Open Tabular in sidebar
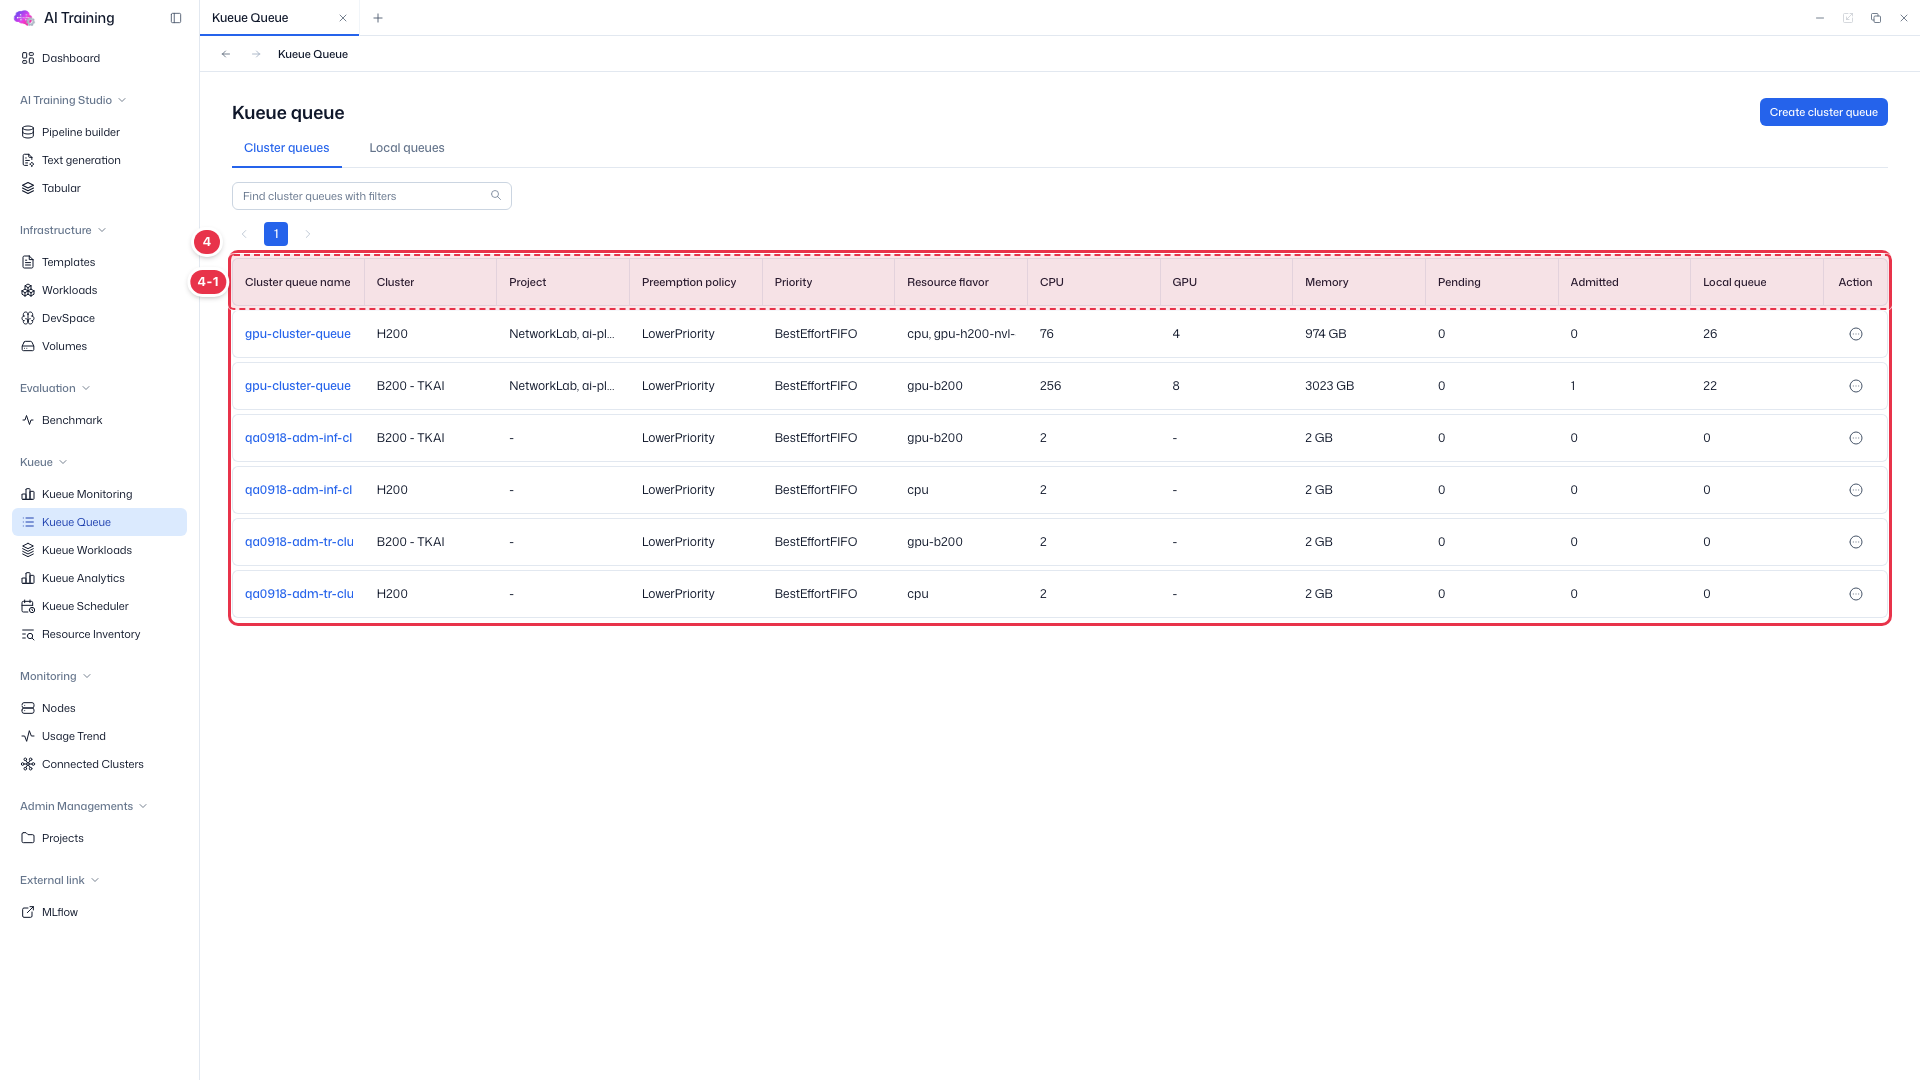 coord(99,188)
